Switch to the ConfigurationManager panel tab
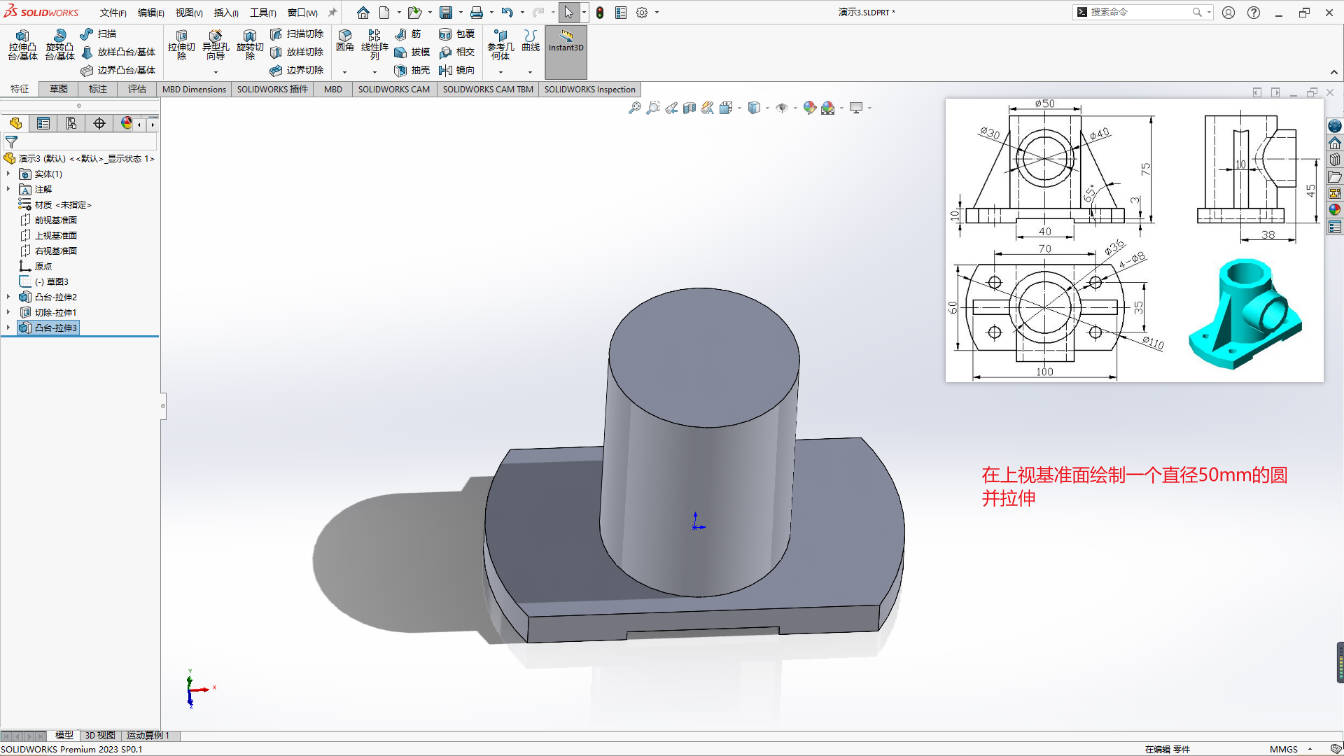Viewport: 1344px width, 756px height. [x=71, y=123]
